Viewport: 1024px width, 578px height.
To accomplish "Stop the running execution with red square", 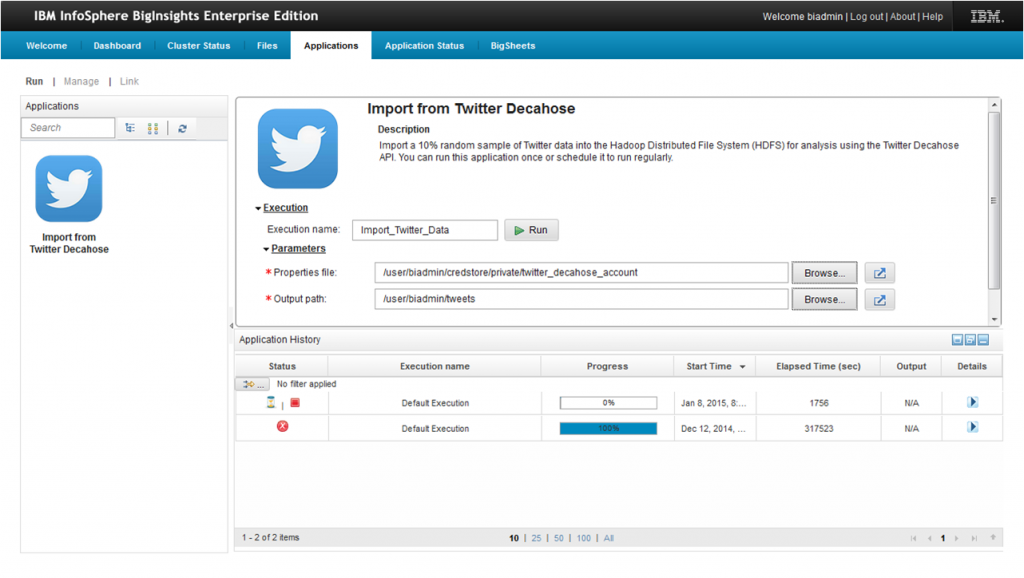I will click(x=295, y=403).
